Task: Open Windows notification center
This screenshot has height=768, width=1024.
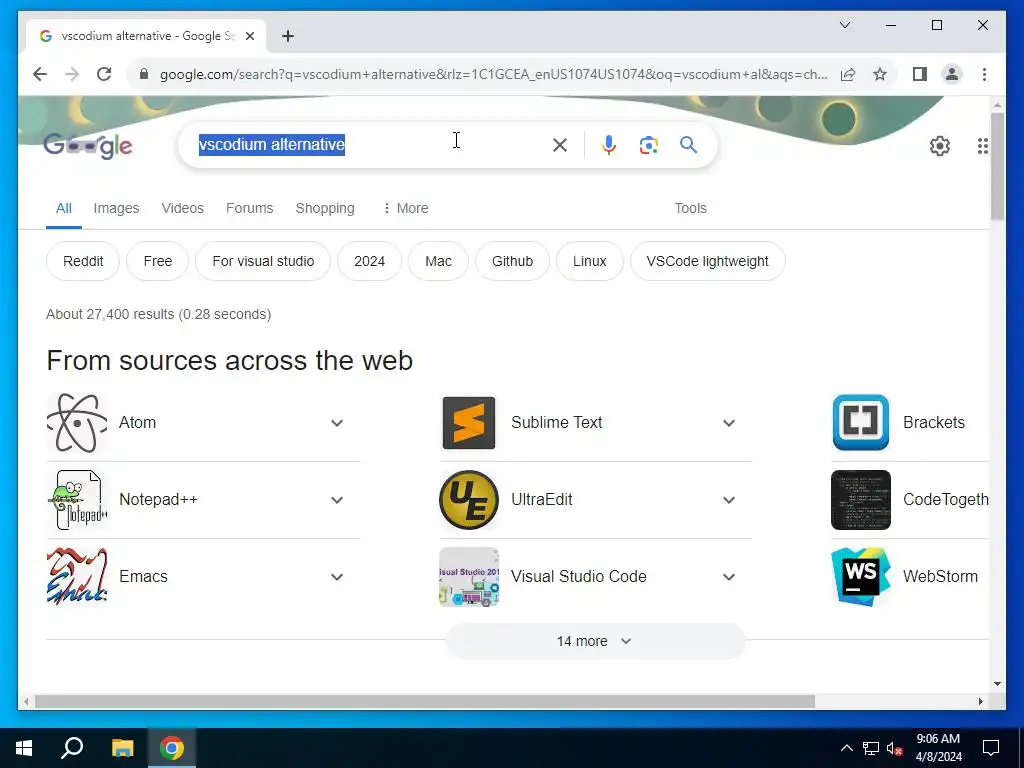Action: [x=991, y=748]
